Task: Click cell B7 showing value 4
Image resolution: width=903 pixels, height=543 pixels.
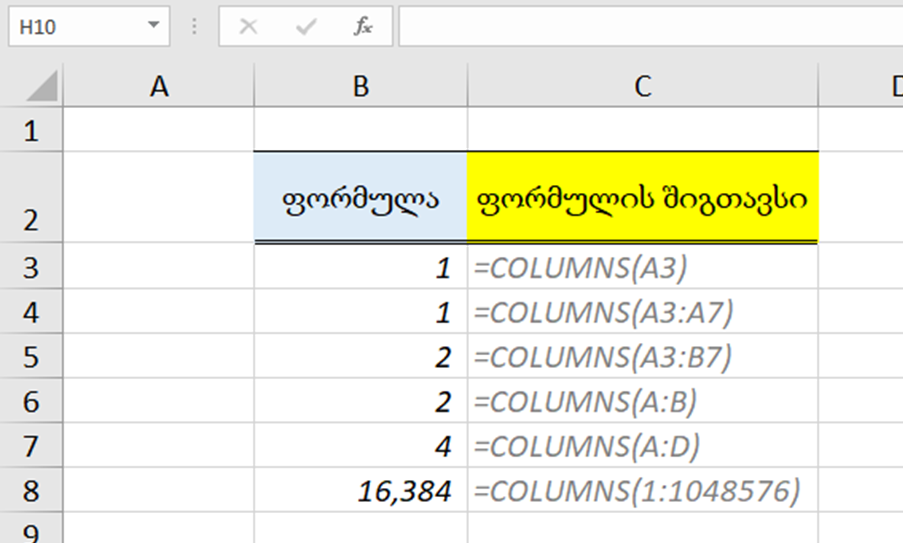Action: [361, 445]
